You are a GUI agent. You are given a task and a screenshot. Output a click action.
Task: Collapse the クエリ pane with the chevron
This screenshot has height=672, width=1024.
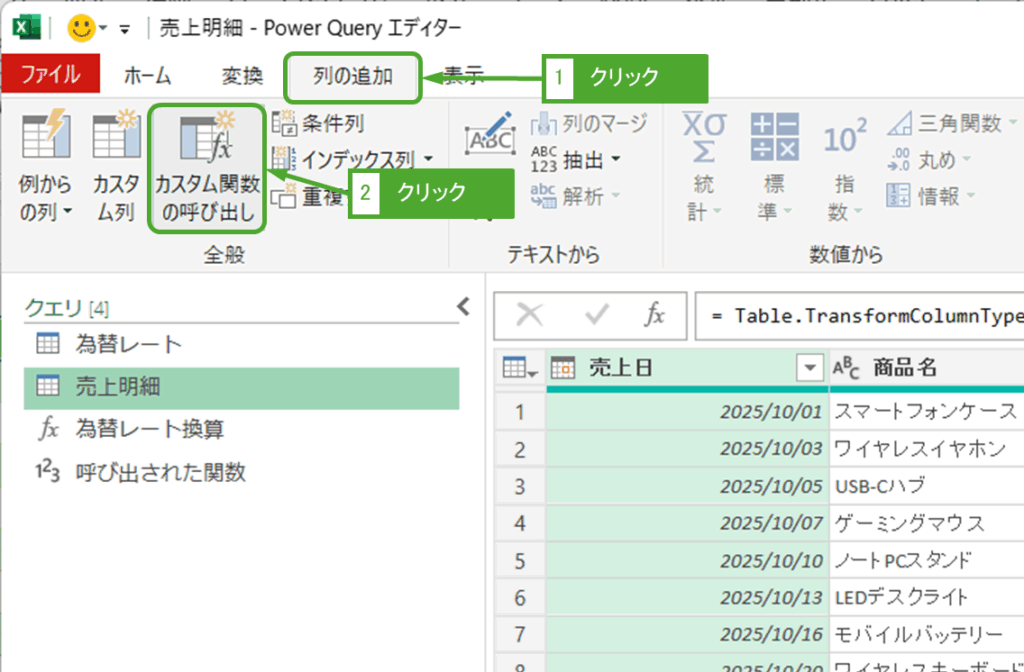[463, 307]
